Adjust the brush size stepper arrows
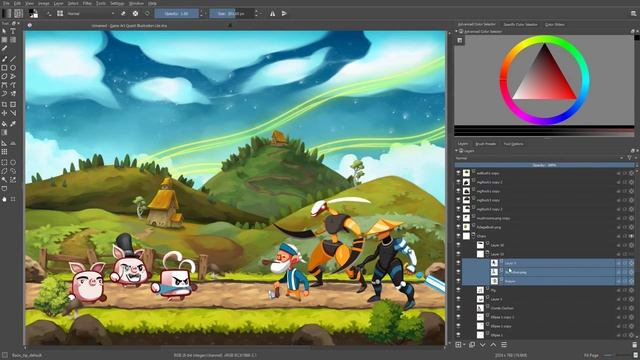Viewport: 640px width, 360px height. 256,13
